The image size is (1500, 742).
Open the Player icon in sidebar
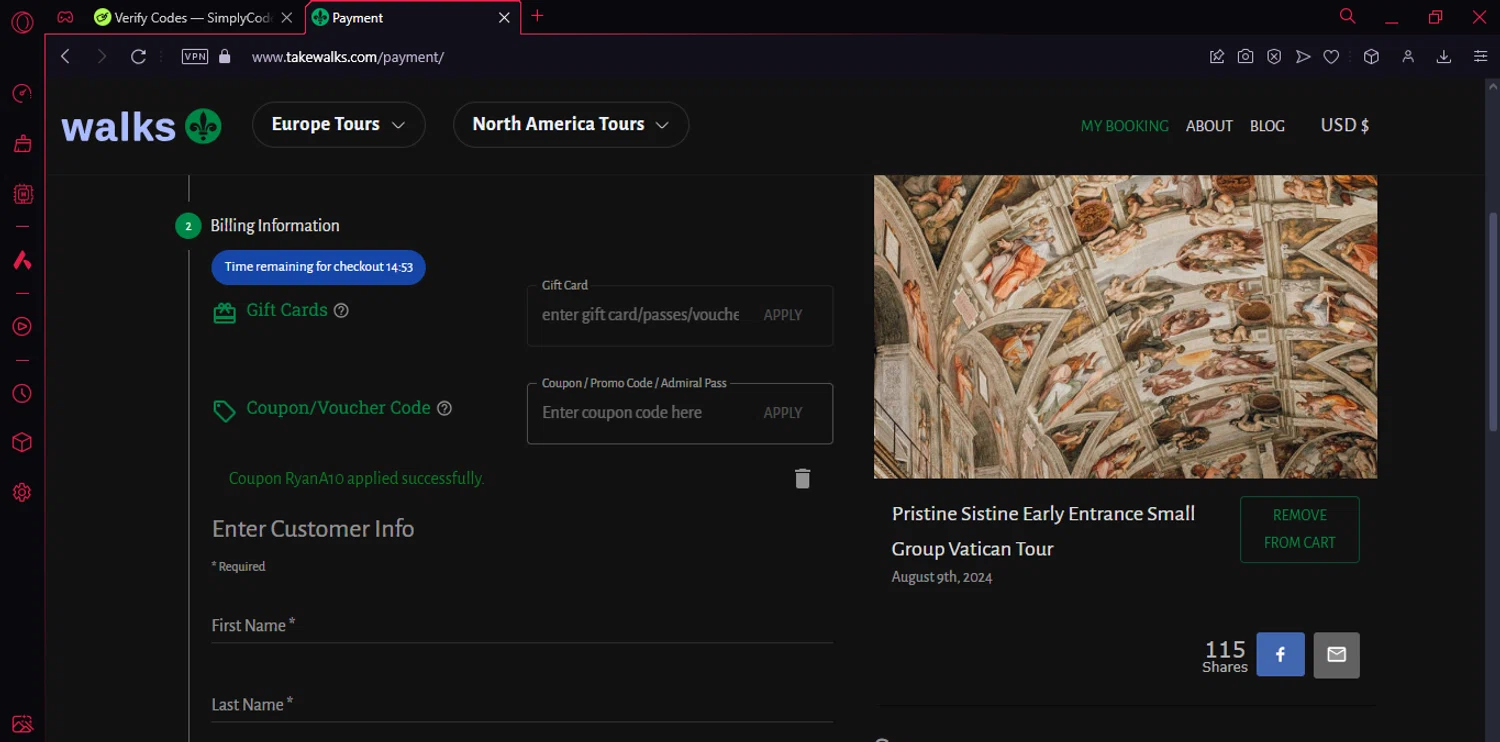point(22,327)
